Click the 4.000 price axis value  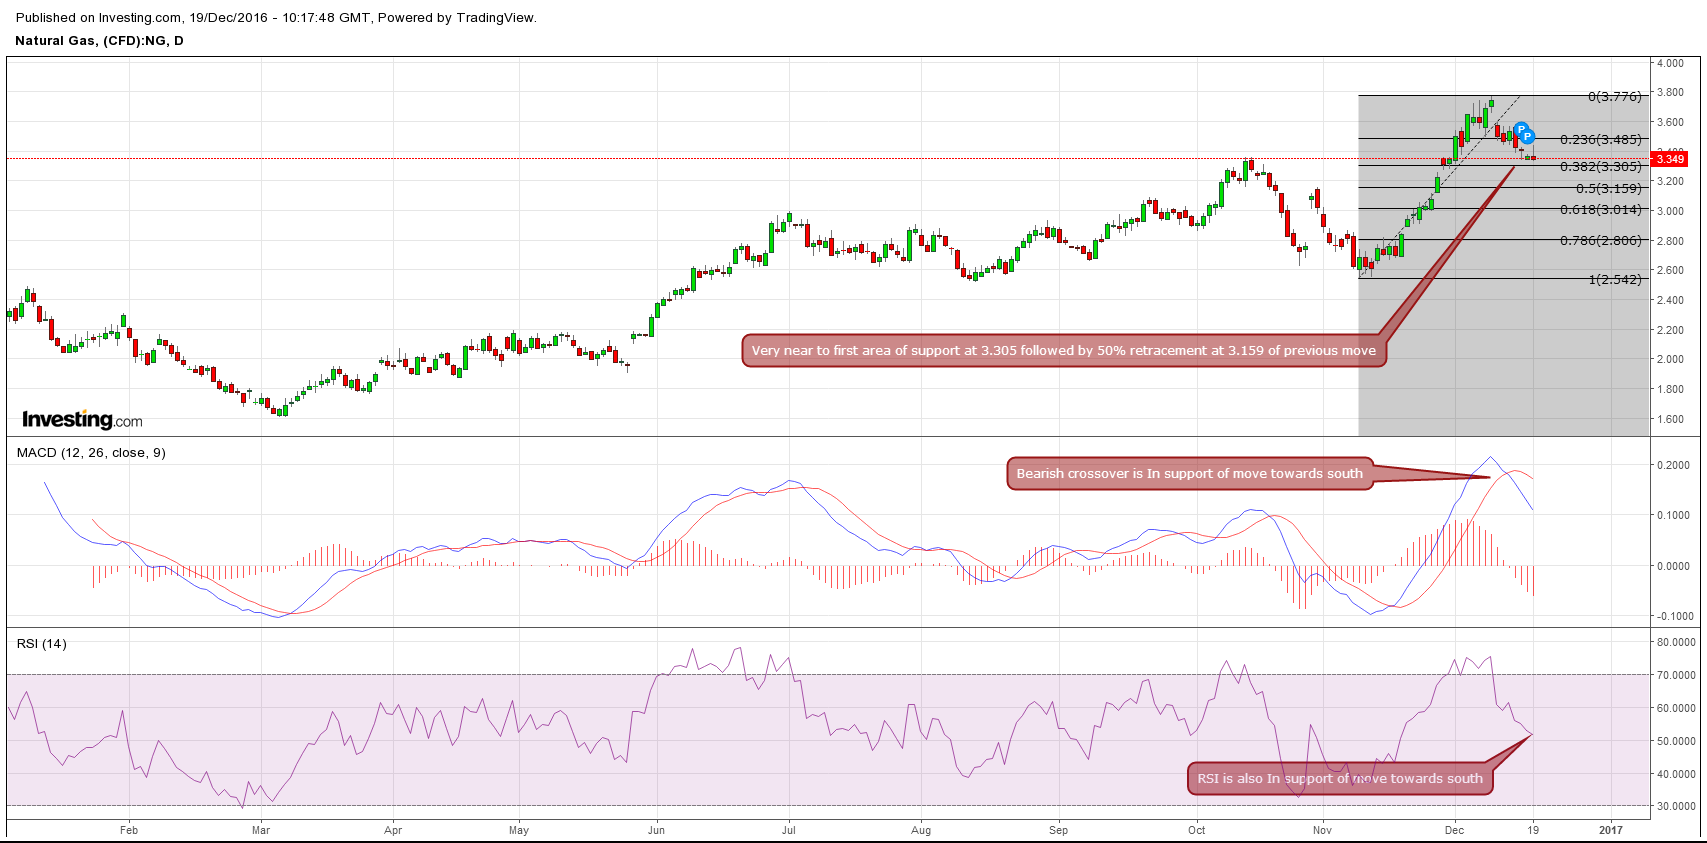pos(1670,63)
